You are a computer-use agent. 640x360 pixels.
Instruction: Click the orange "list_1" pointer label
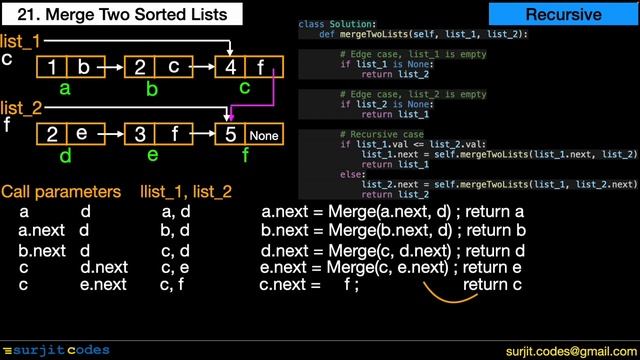pyautogui.click(x=20, y=41)
